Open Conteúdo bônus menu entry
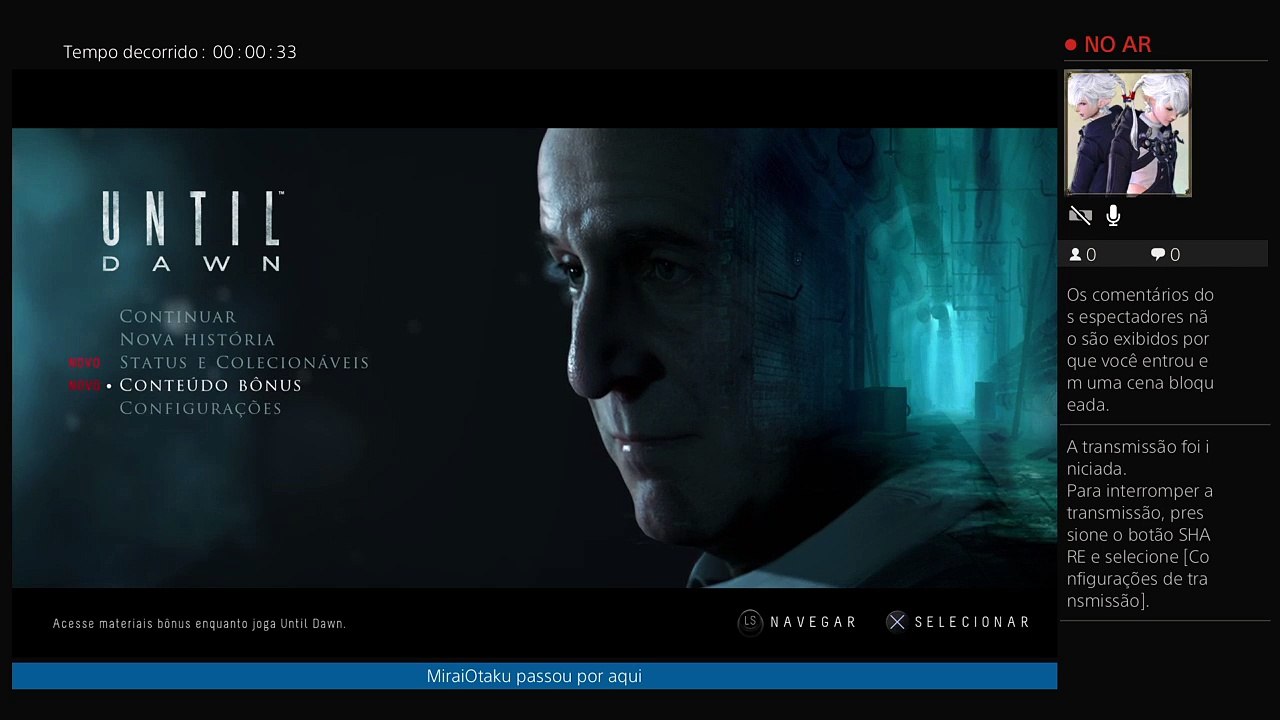 pyautogui.click(x=210, y=385)
